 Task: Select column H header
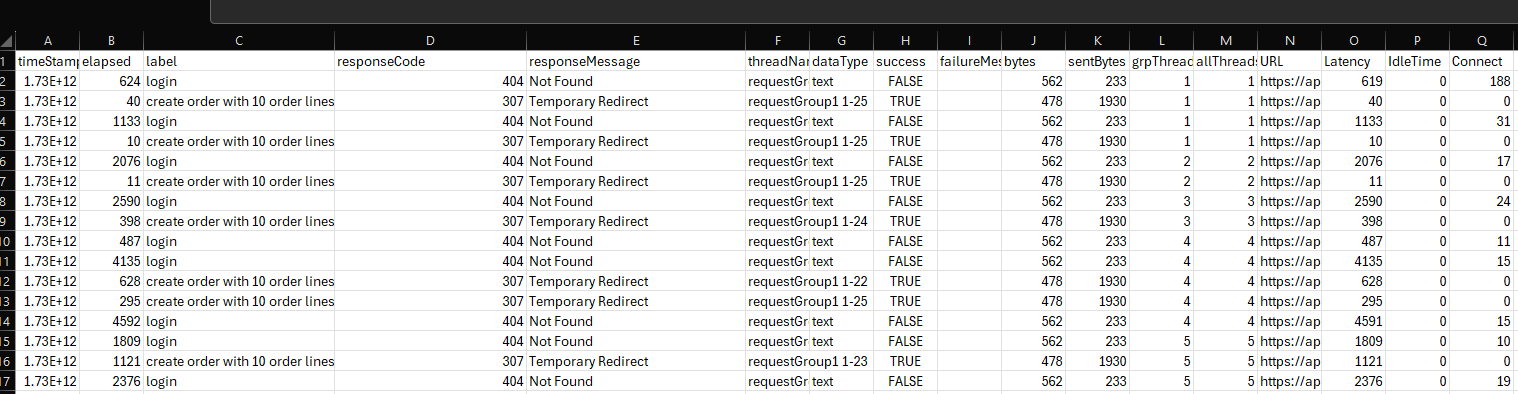click(905, 41)
